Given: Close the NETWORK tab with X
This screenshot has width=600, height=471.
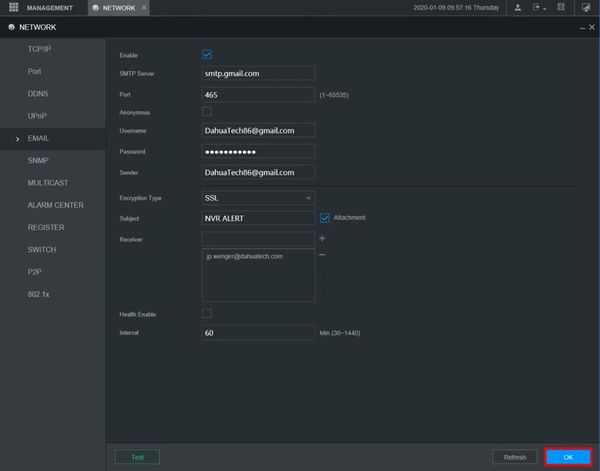Looking at the screenshot, I should coord(144,8).
